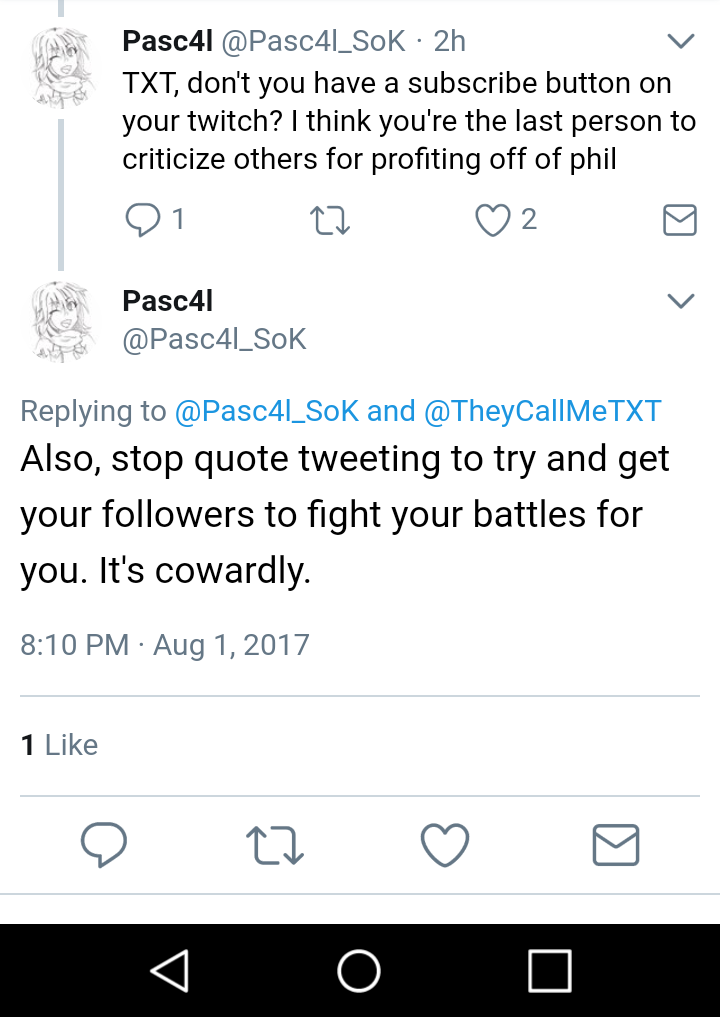View who liked via 1 Like
The width and height of the screenshot is (720, 1017).
point(59,745)
